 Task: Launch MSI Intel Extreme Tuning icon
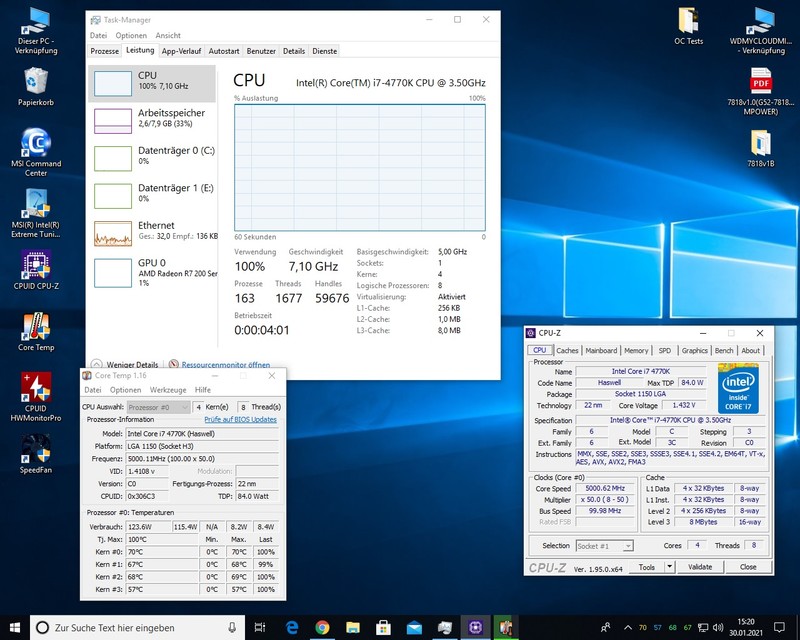click(36, 213)
